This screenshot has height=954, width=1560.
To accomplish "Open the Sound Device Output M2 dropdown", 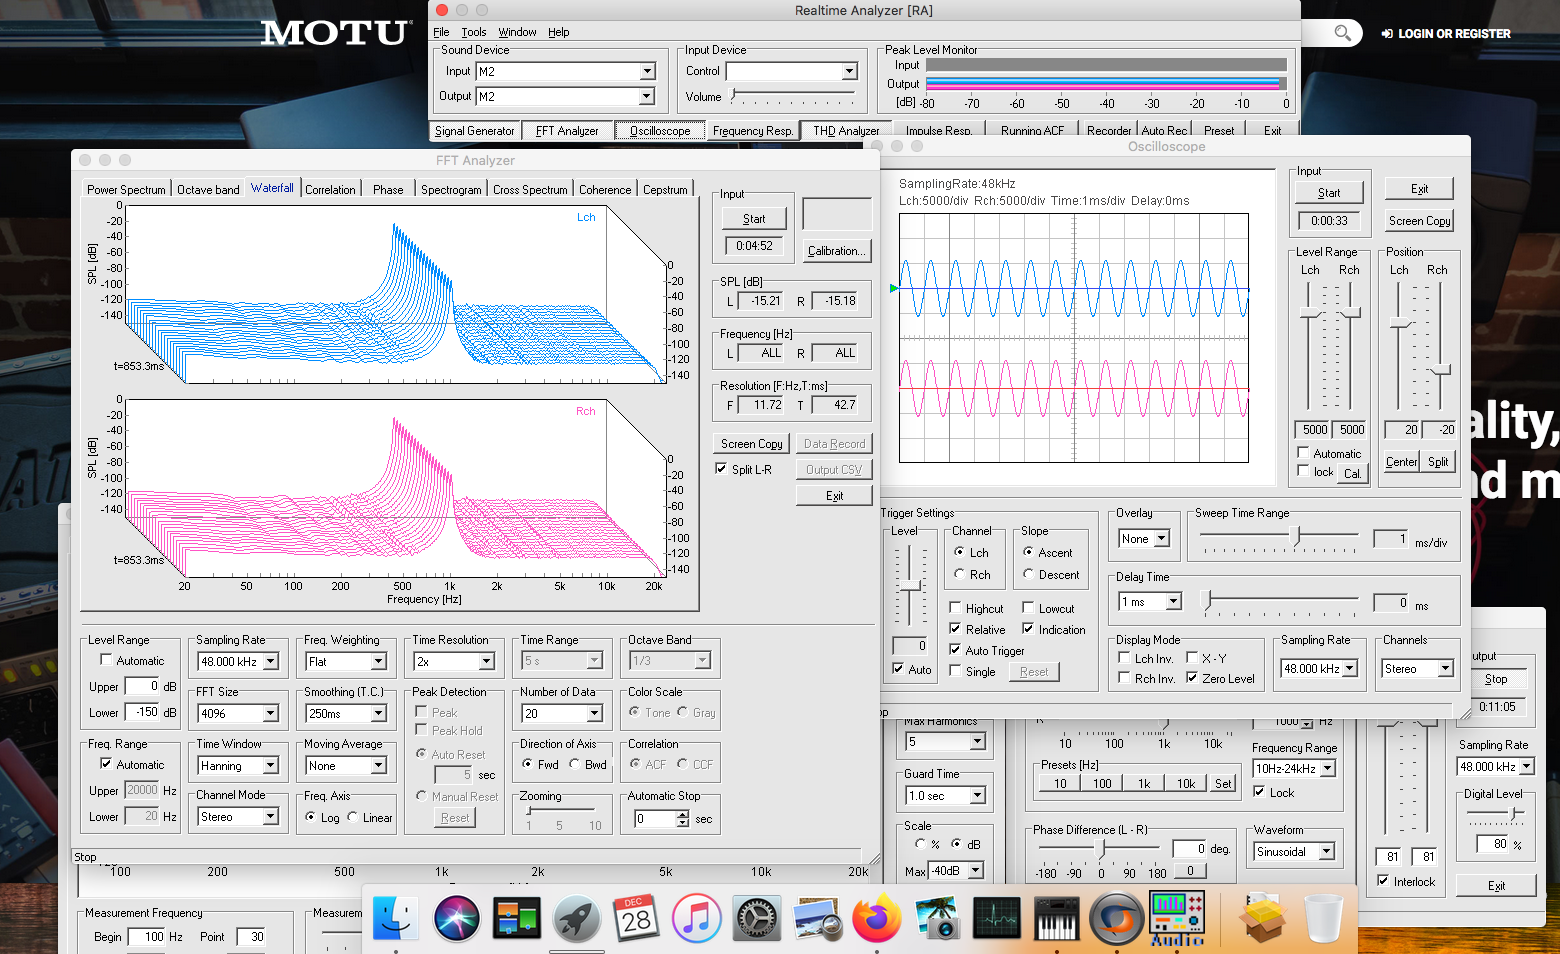I will [x=565, y=96].
